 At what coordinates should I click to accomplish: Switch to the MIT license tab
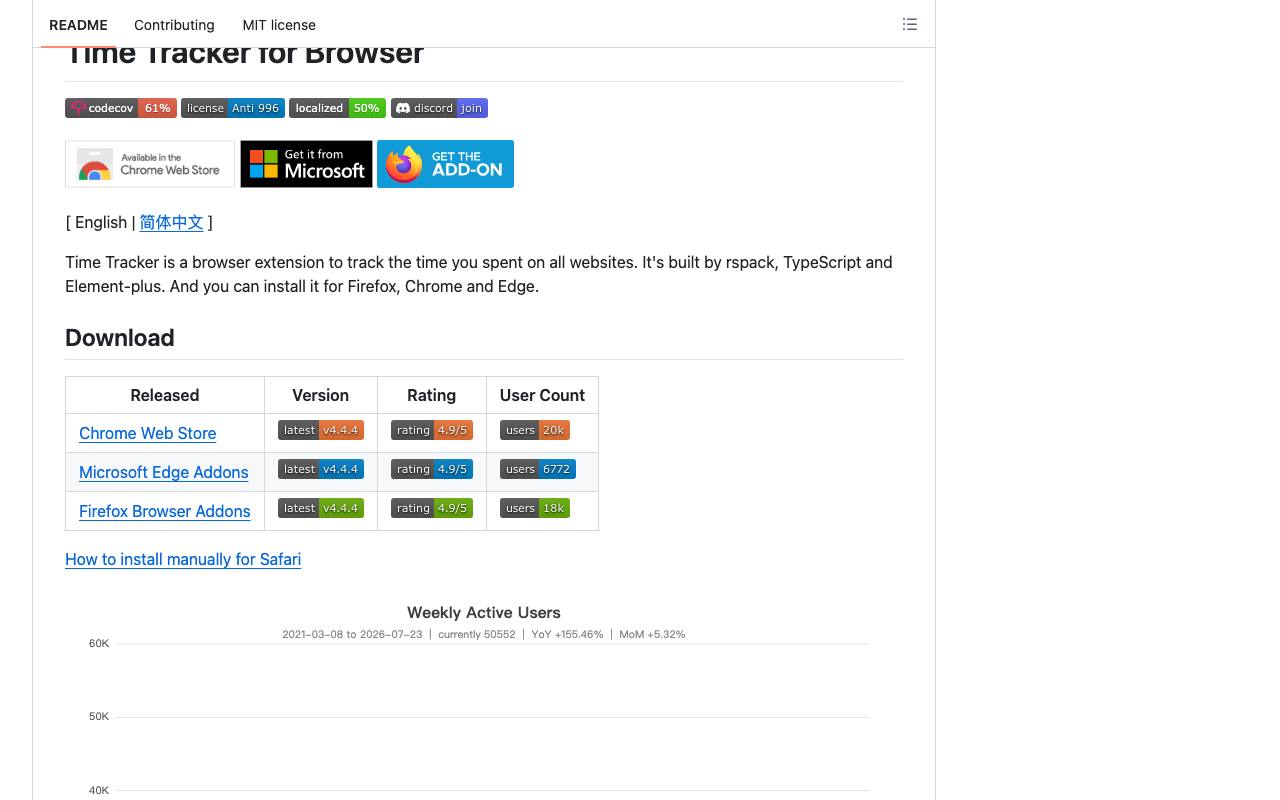tap(279, 25)
